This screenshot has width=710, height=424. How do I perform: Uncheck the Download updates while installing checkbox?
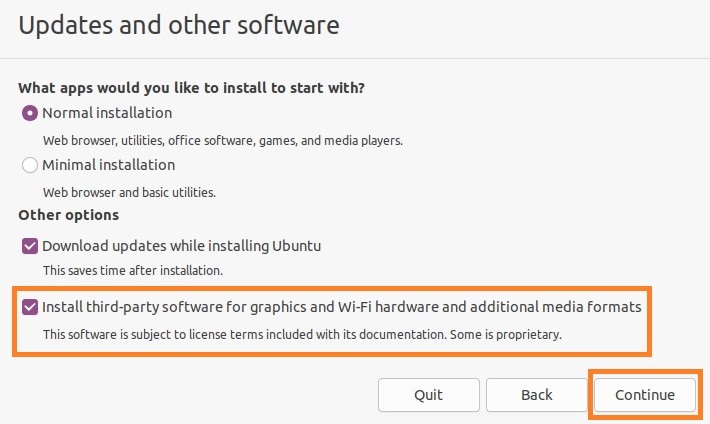point(30,246)
